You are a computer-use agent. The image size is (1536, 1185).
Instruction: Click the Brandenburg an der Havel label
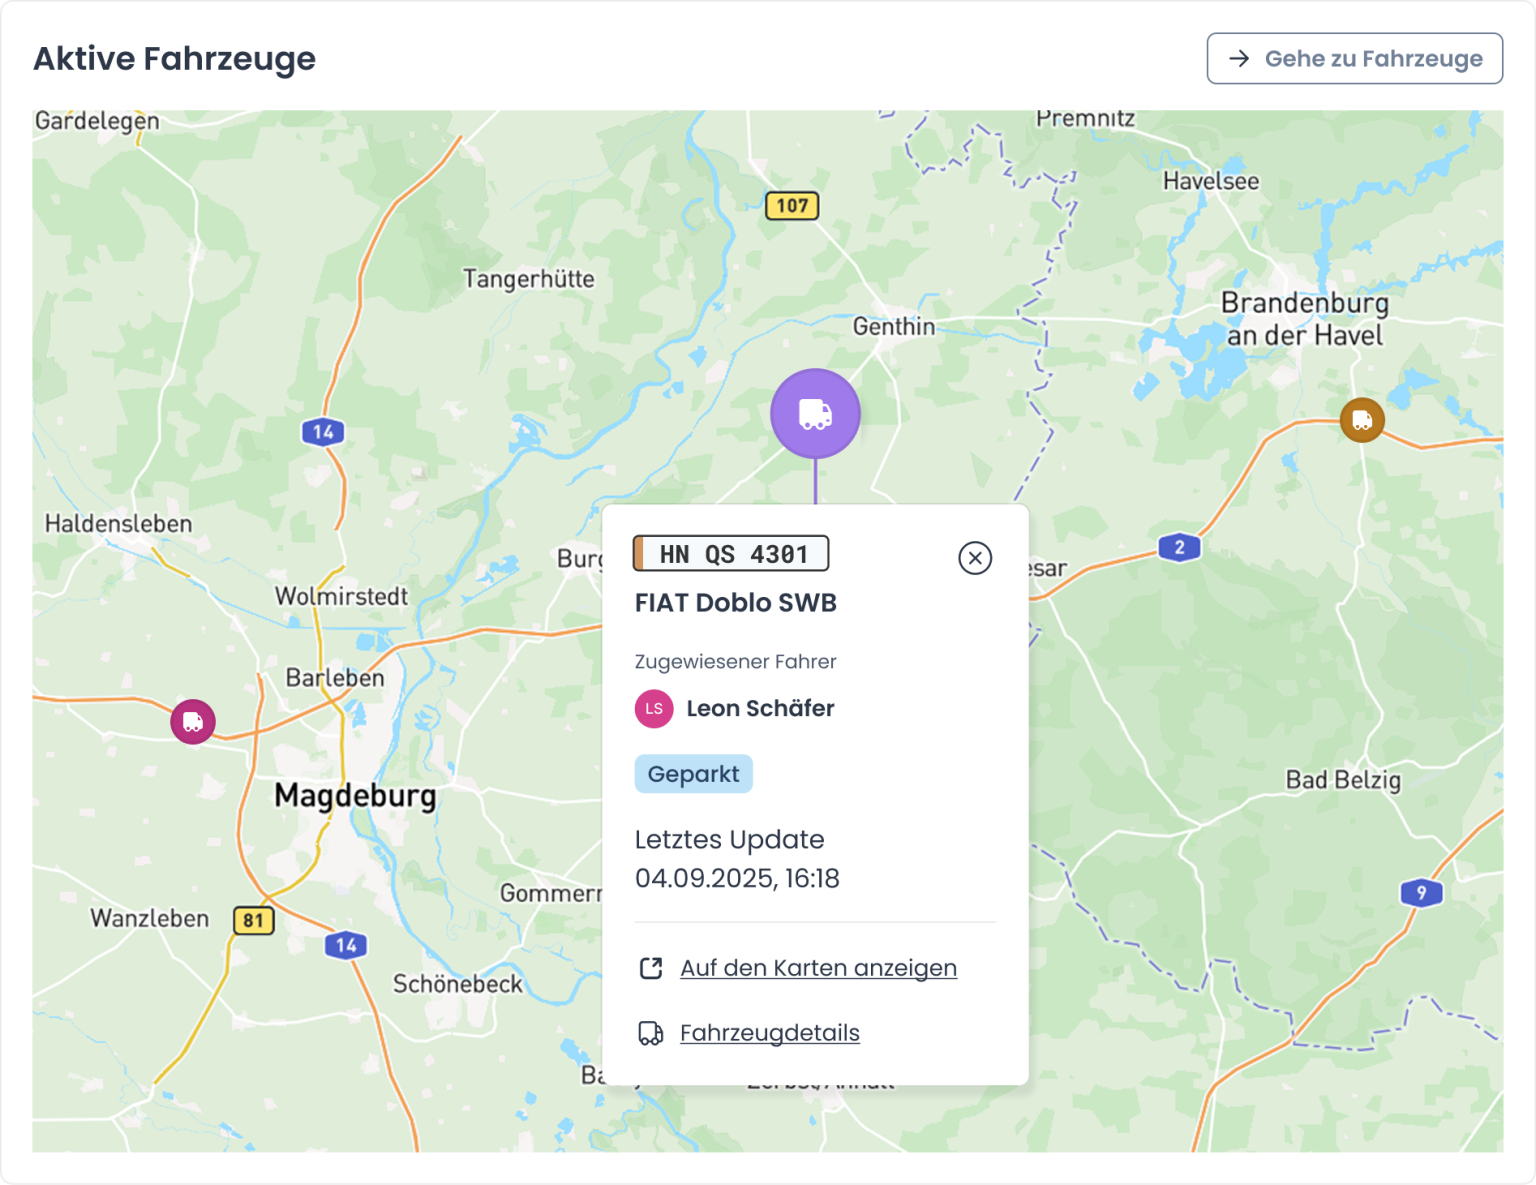coord(1304,318)
